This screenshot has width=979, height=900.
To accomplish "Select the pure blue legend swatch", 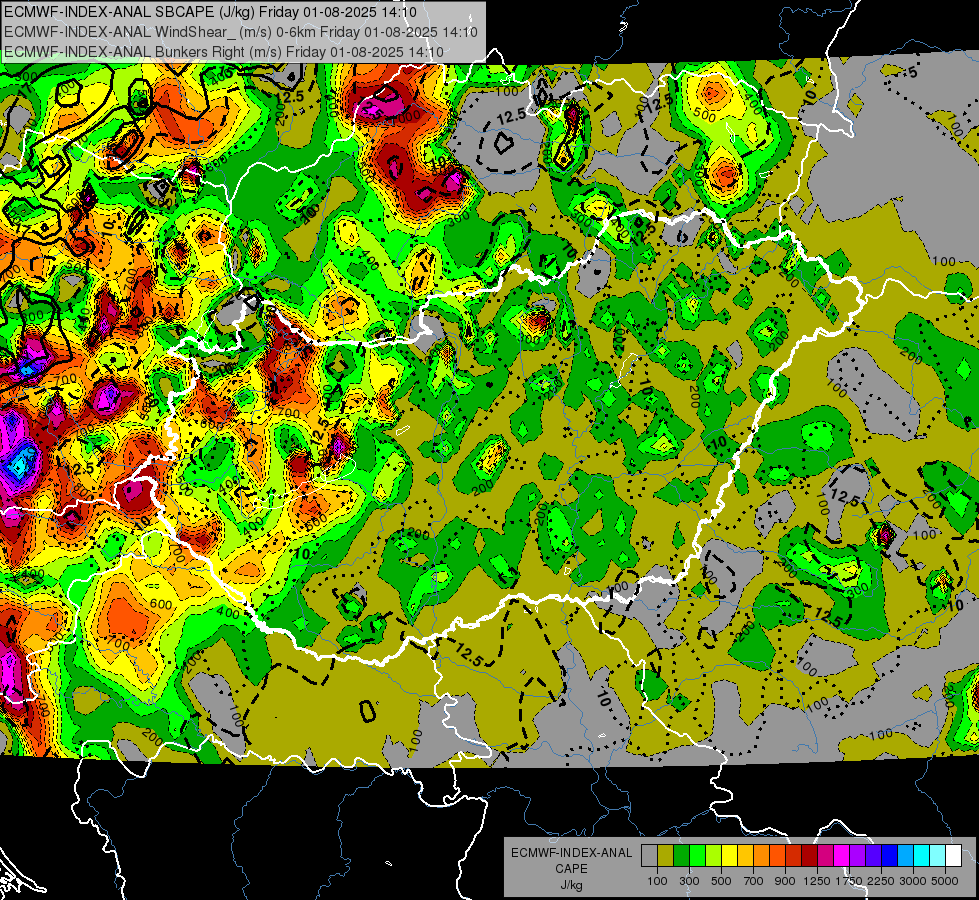I will [890, 856].
